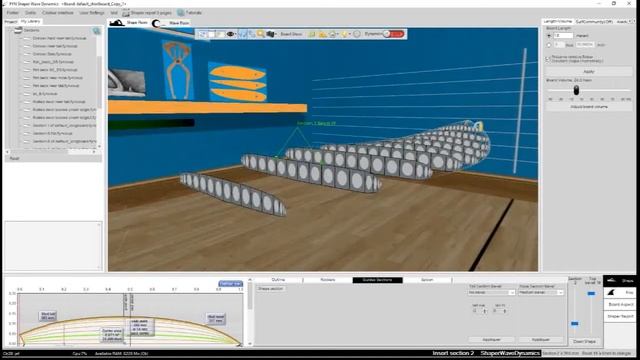Click the yellow folder icon in viewport toolbar
Screen dimensions: 640x360
pyautogui.click(x=322, y=34)
